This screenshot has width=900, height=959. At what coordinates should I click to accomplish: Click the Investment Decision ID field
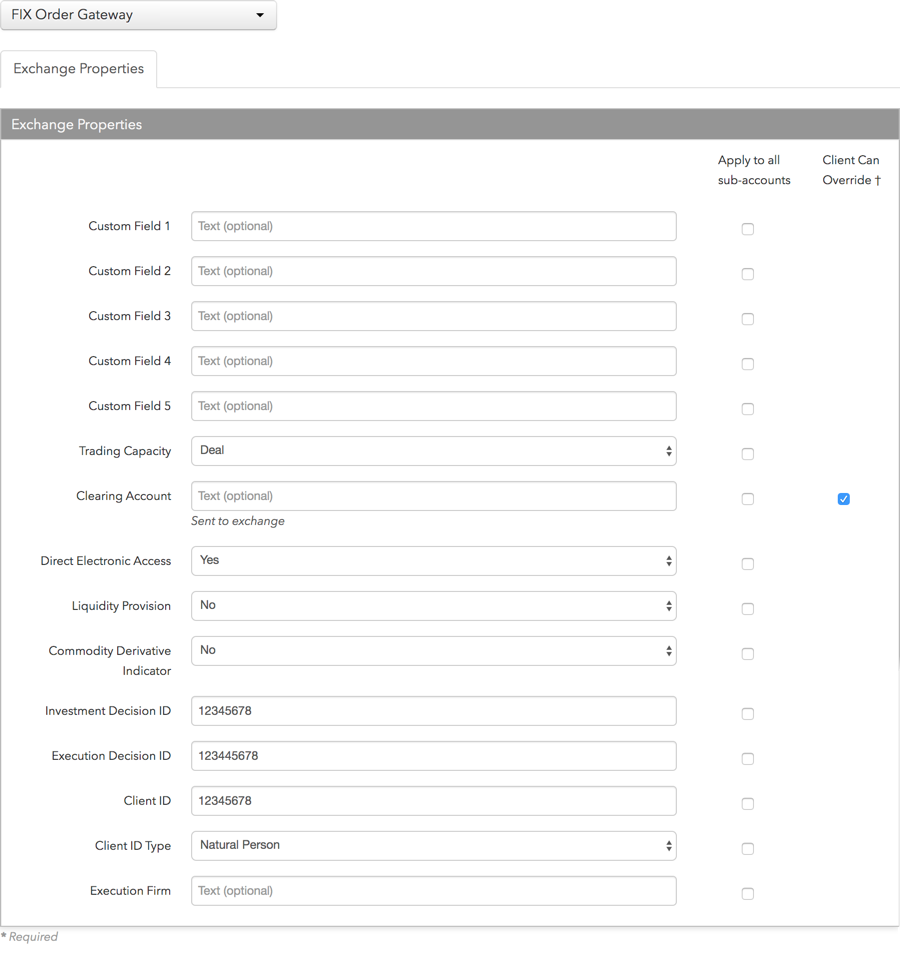tap(433, 711)
